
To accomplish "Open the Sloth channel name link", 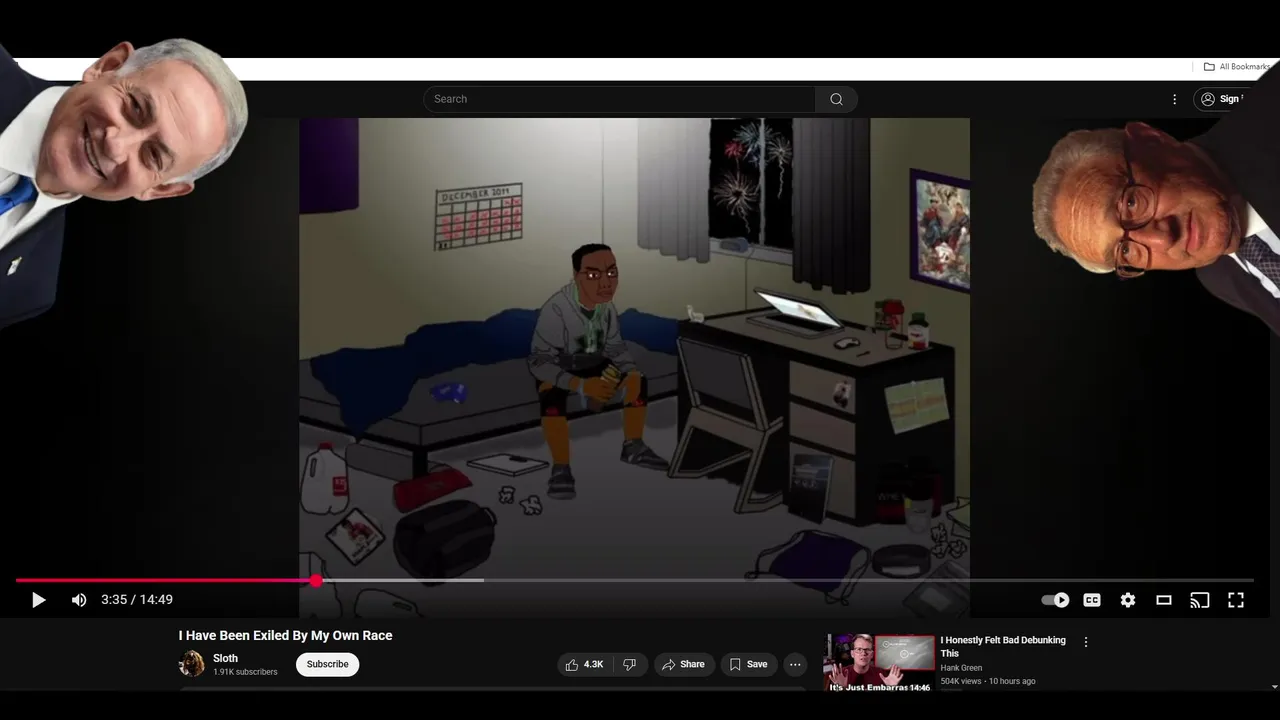I will coord(225,658).
